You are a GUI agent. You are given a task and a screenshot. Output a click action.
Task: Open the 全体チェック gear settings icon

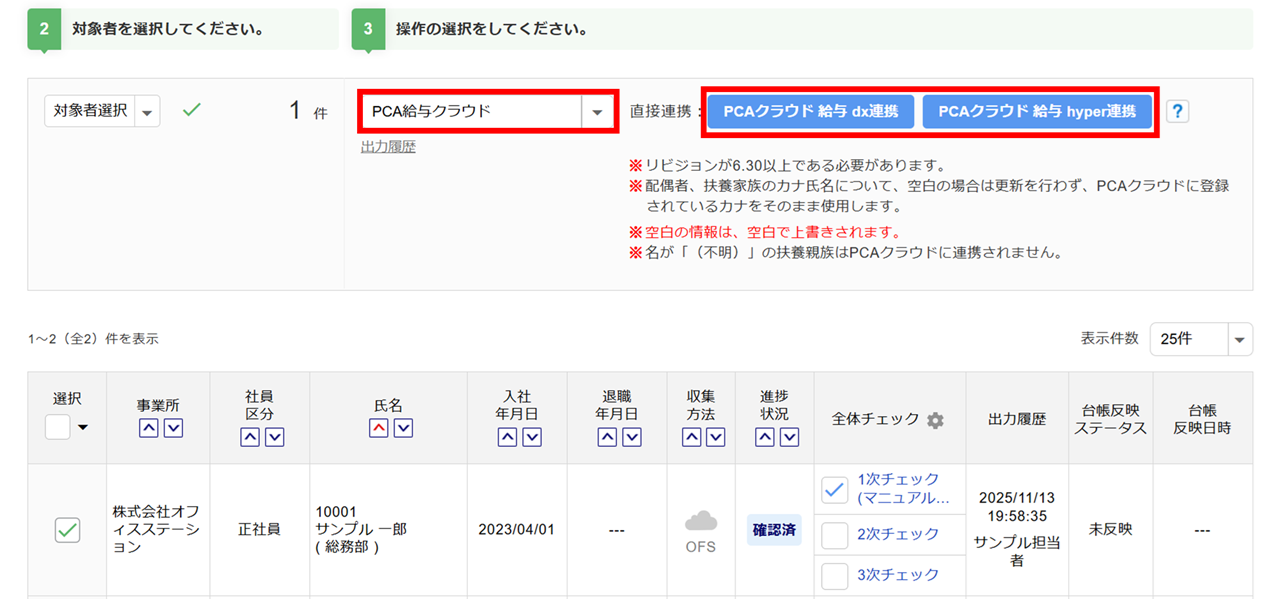[935, 420]
